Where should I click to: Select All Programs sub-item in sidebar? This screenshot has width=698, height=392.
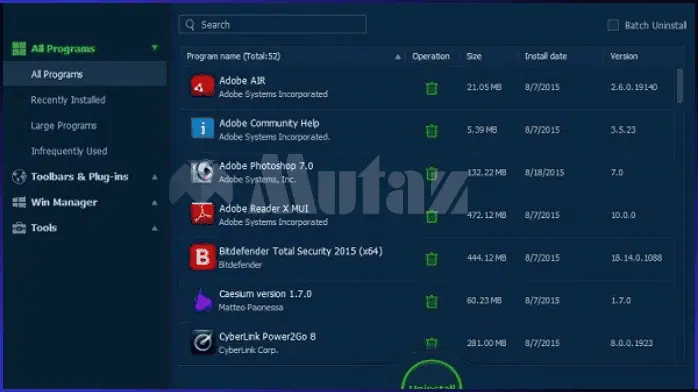click(85, 74)
